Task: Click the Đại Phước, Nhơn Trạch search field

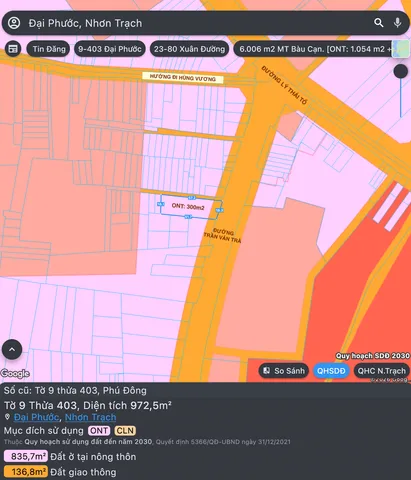Action: coord(197,23)
